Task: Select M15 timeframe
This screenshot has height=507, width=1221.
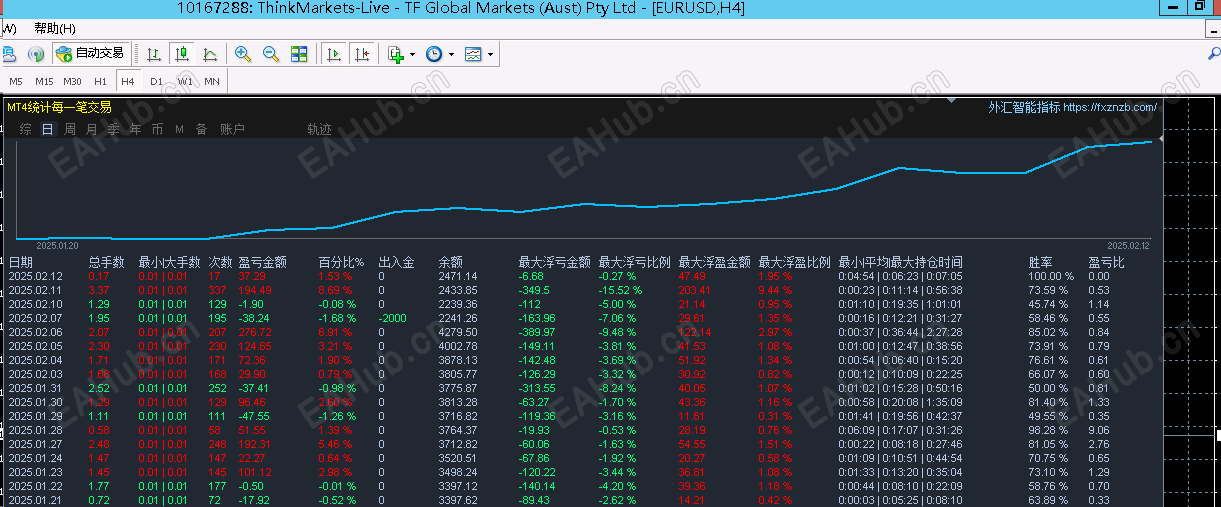Action: (x=44, y=81)
